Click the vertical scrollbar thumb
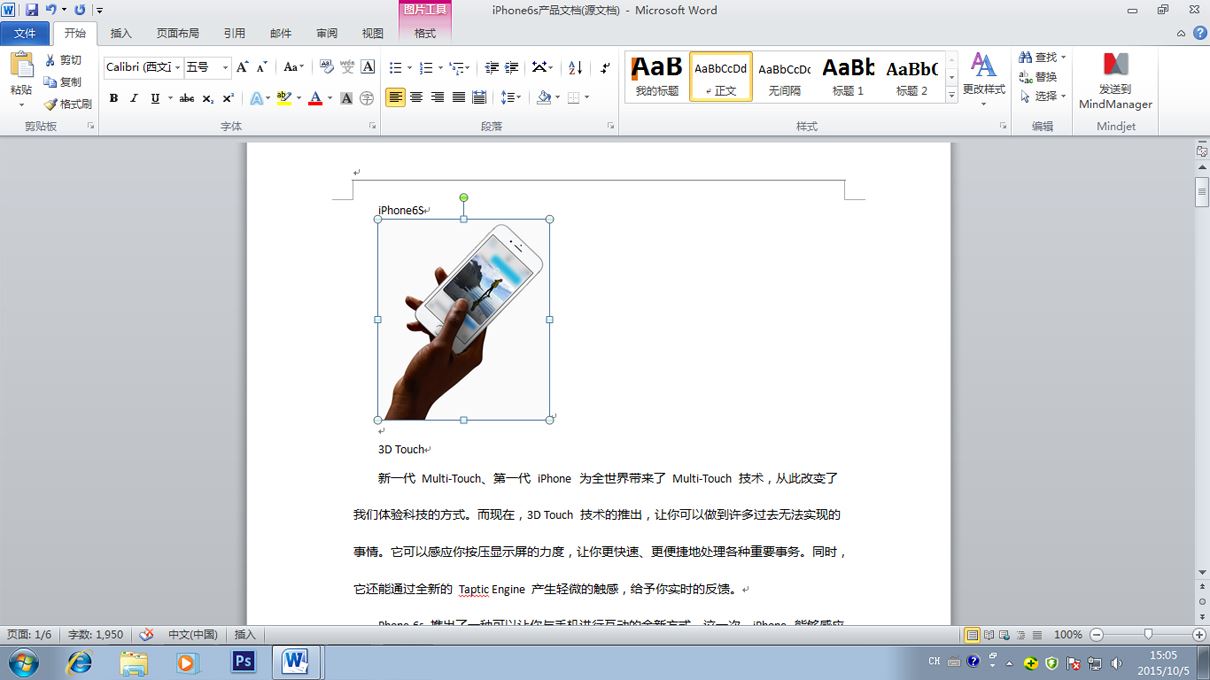This screenshot has height=680, width=1210. pyautogui.click(x=1202, y=190)
